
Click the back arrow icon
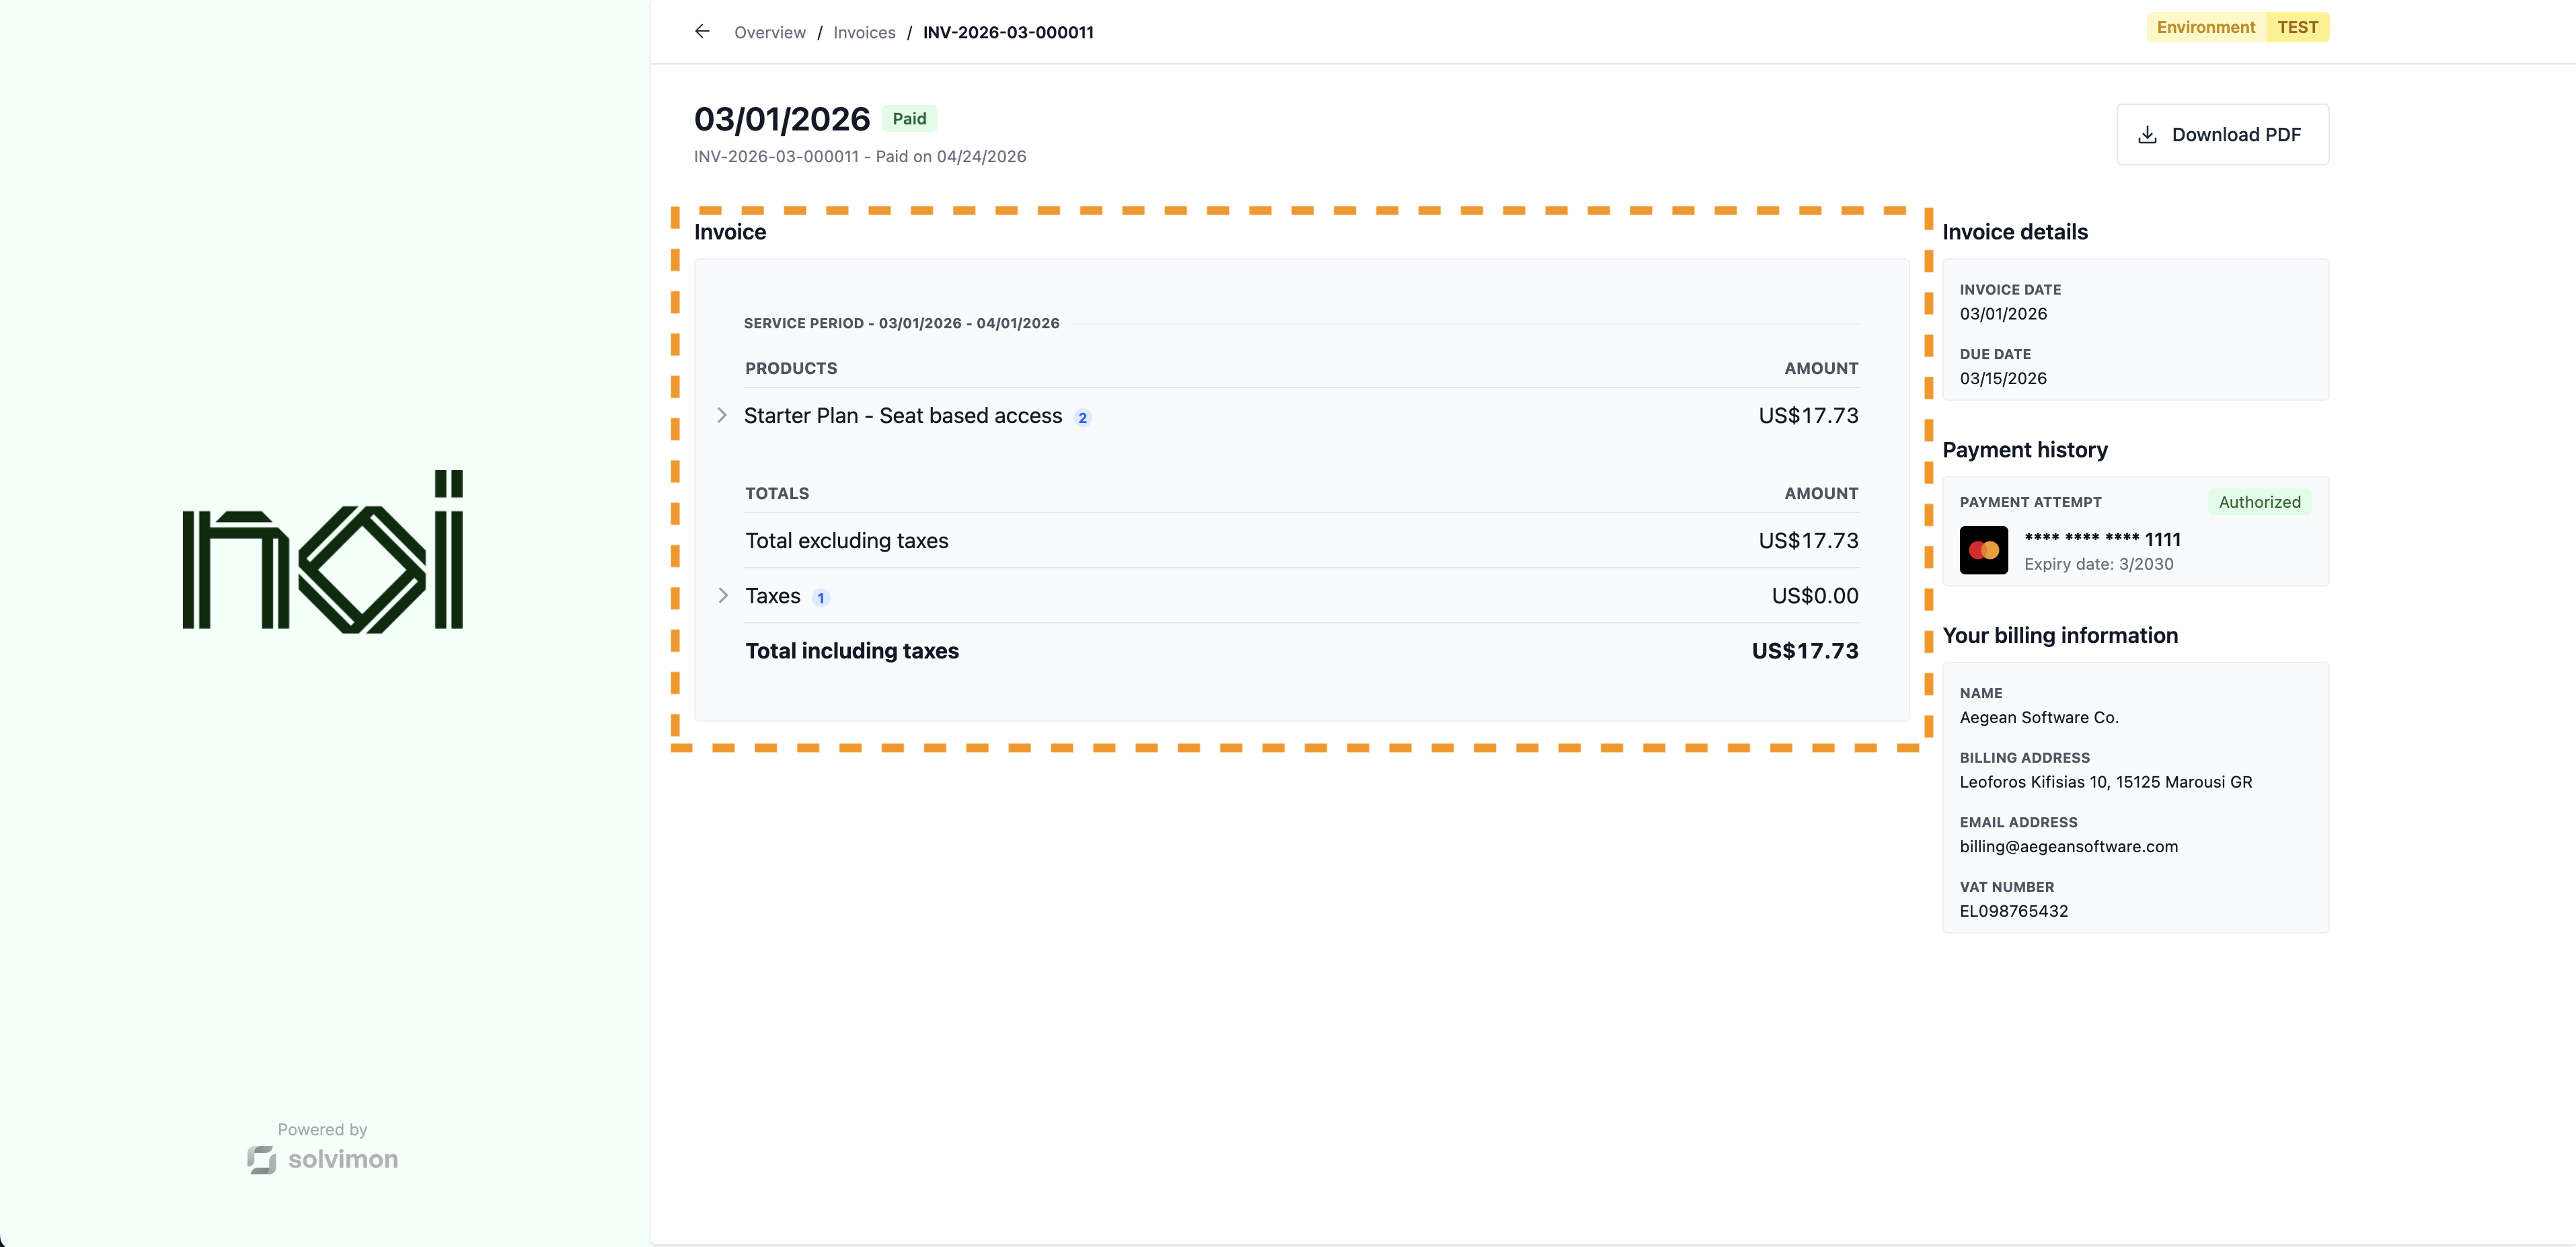[x=702, y=32]
